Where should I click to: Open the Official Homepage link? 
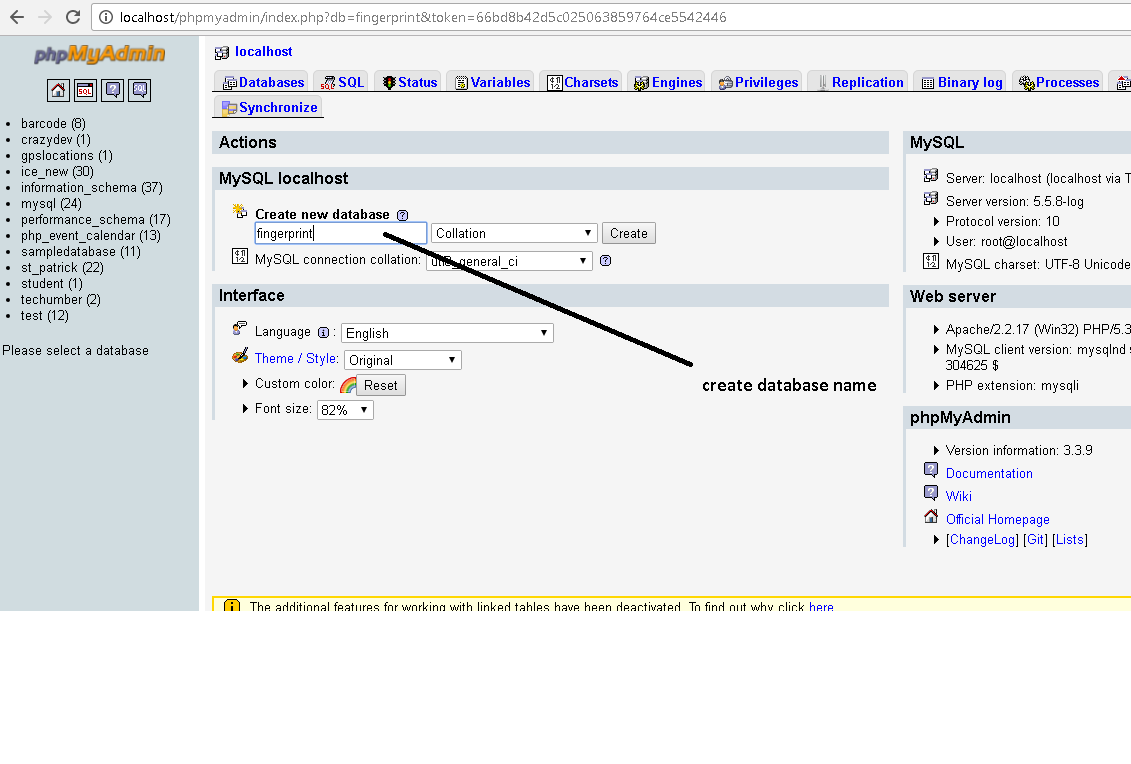click(x=998, y=519)
